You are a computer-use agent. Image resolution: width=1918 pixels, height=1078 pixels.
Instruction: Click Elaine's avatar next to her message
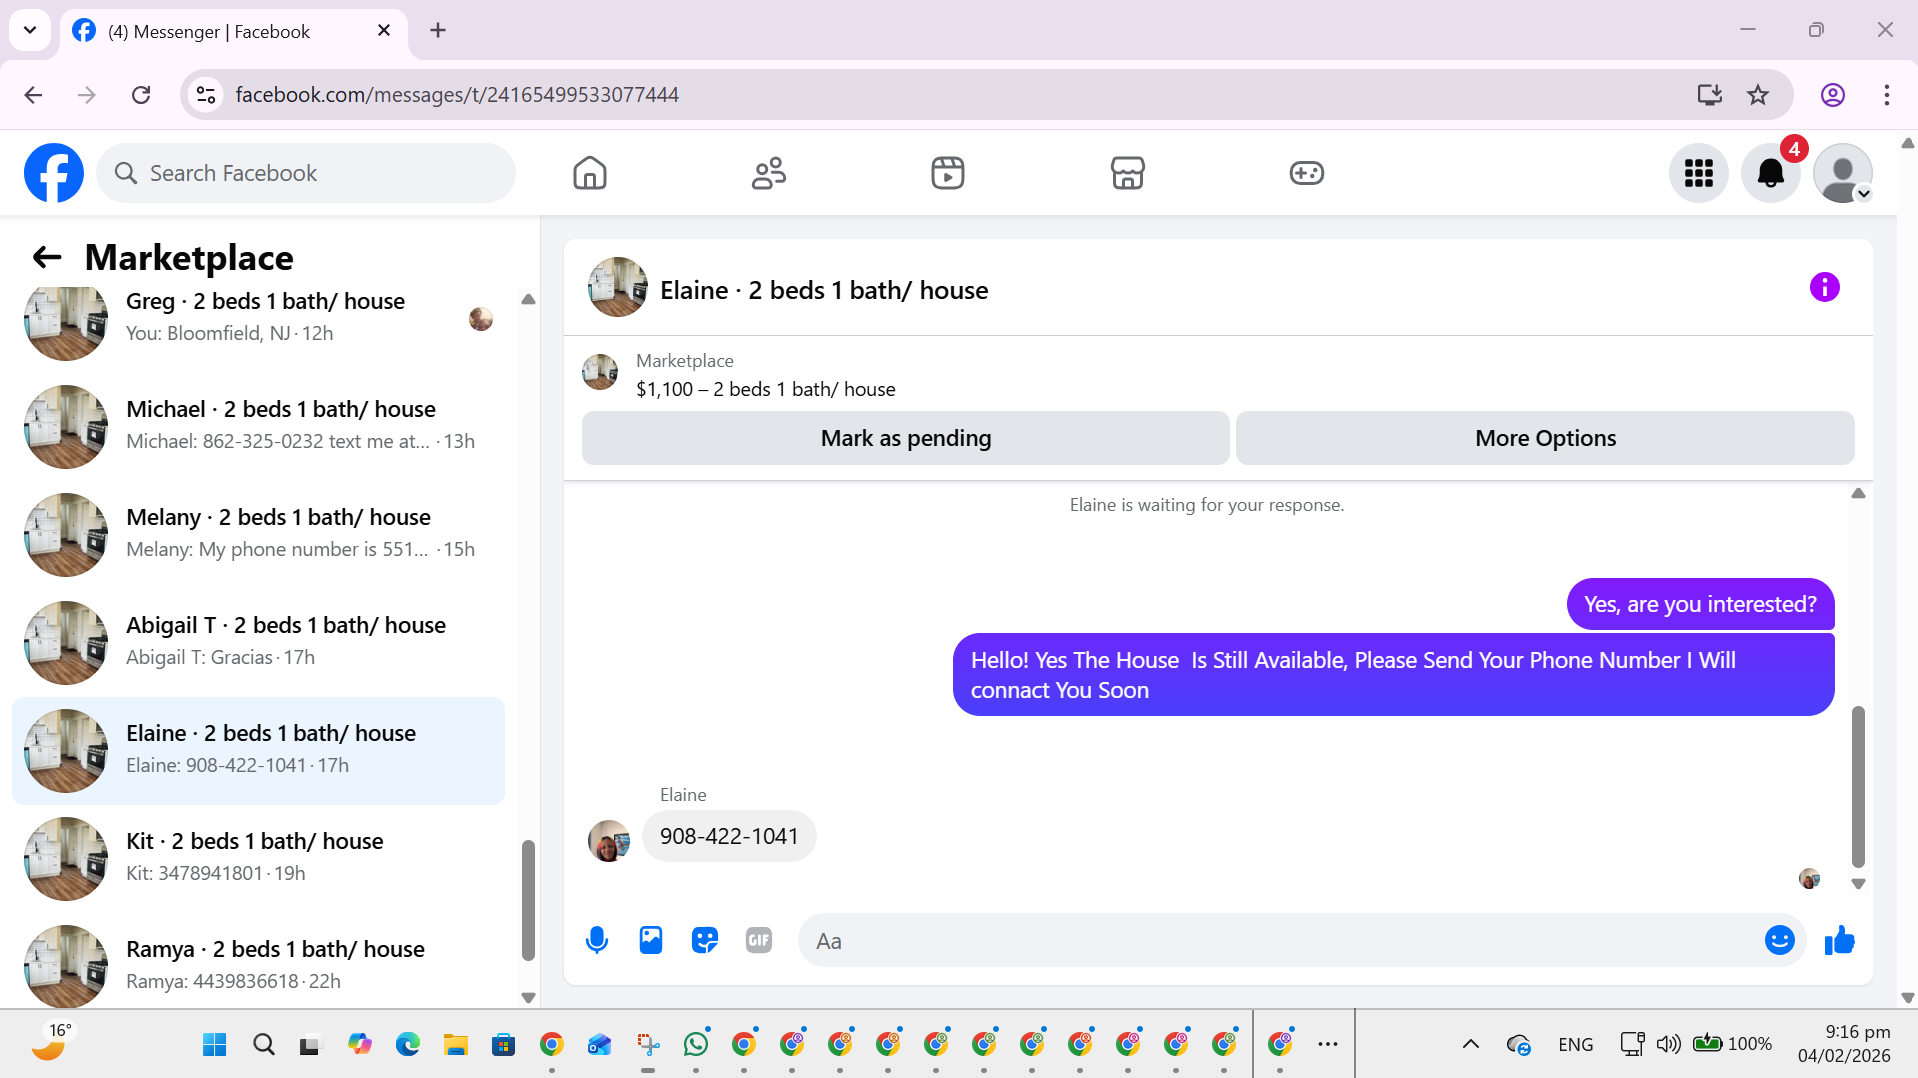coord(608,841)
